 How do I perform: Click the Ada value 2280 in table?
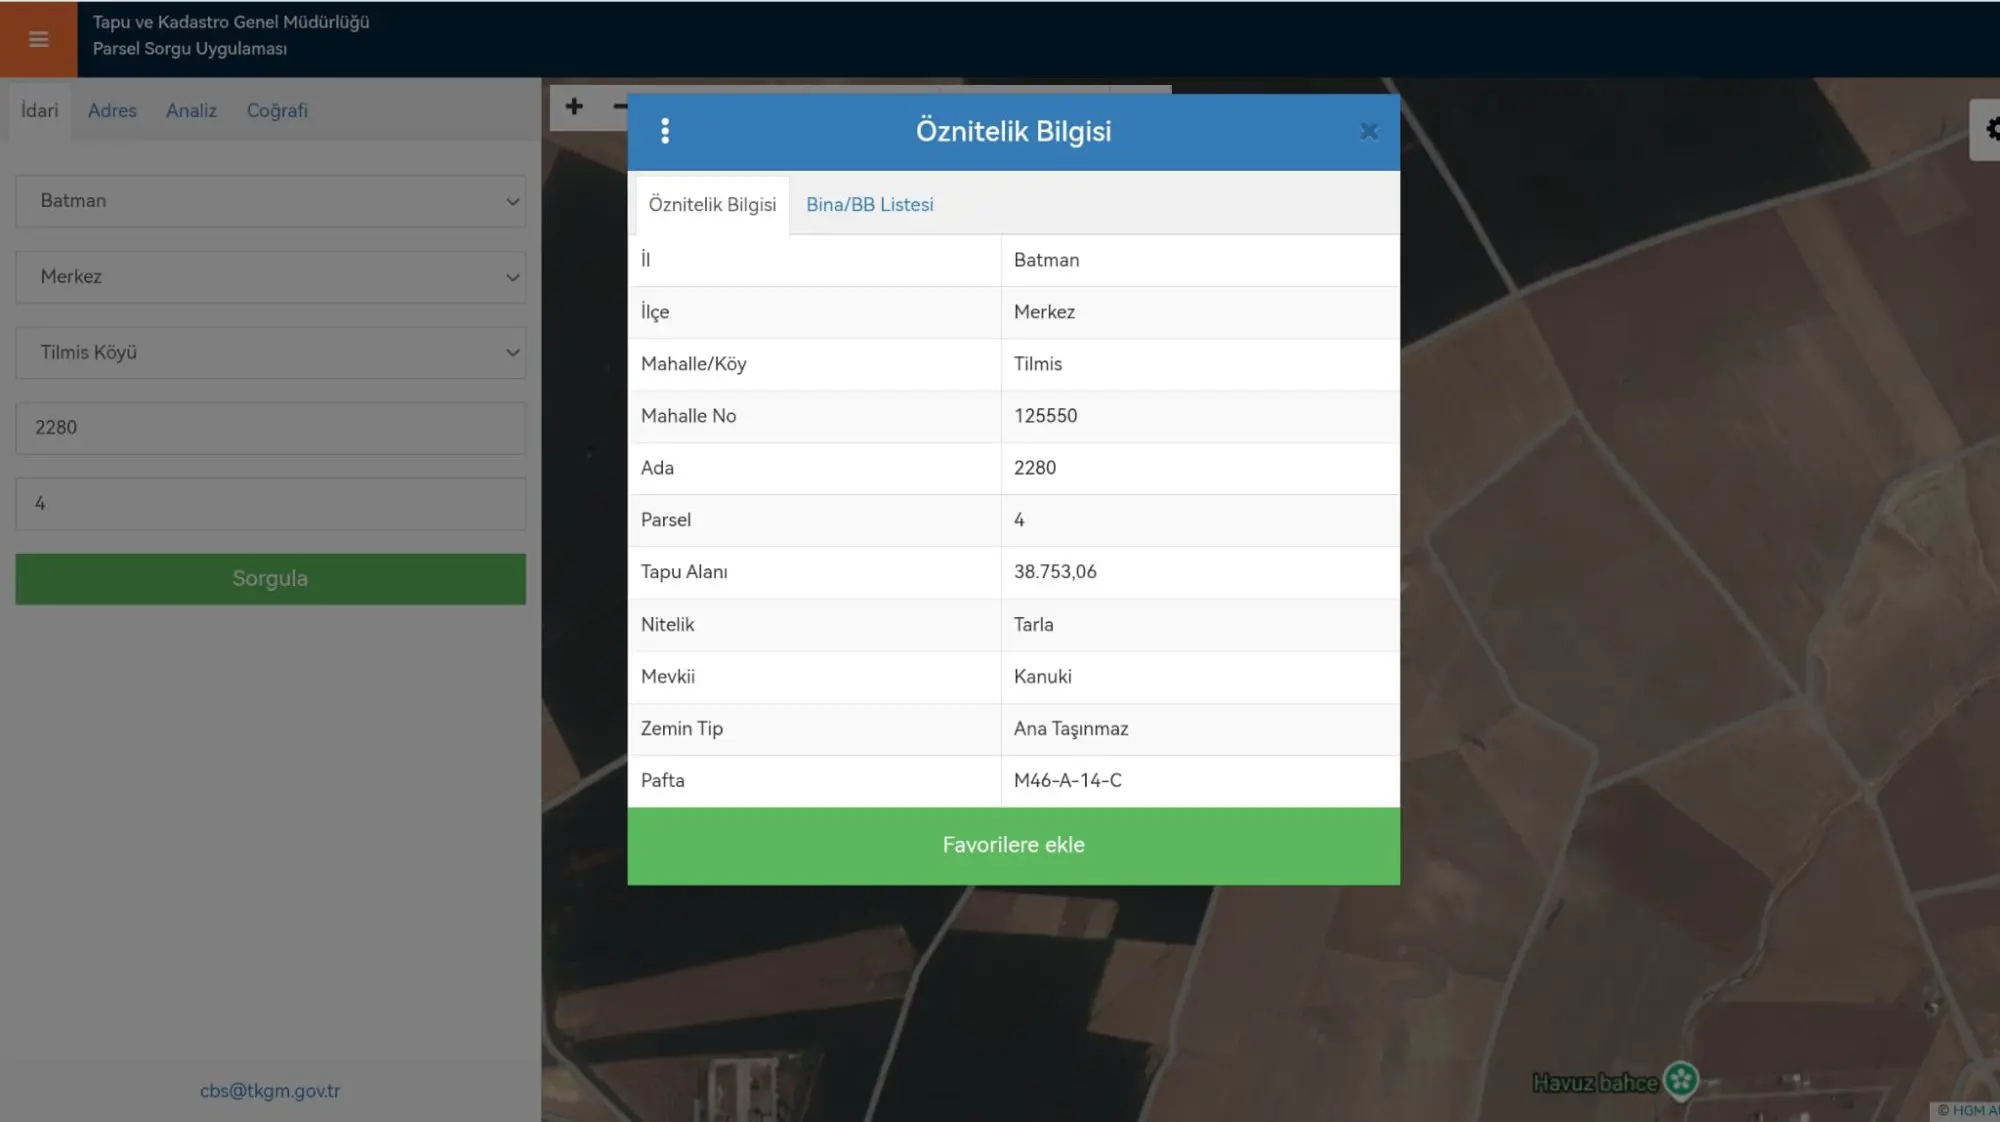(1034, 468)
